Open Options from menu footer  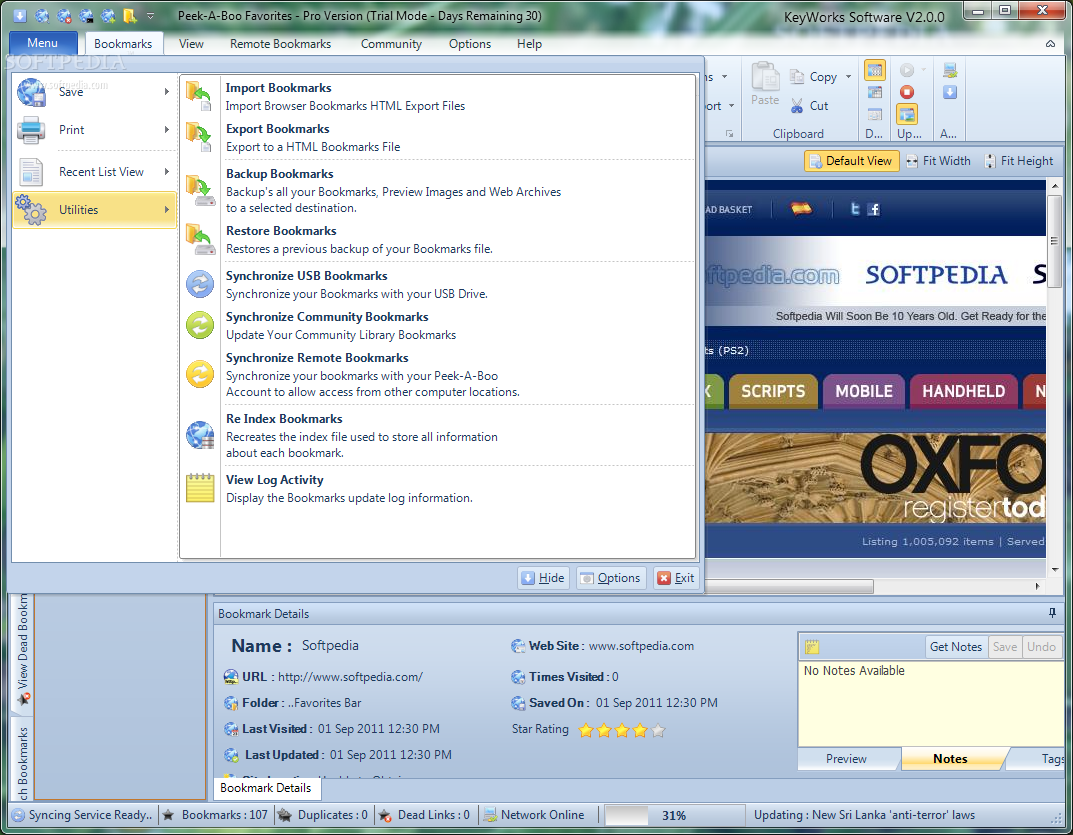click(x=610, y=578)
